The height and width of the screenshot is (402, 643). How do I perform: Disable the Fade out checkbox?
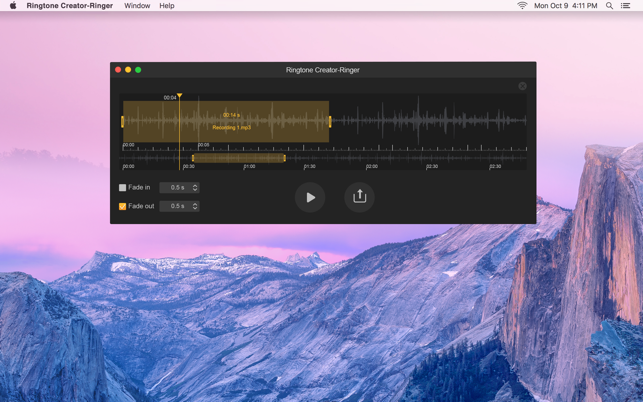(123, 206)
